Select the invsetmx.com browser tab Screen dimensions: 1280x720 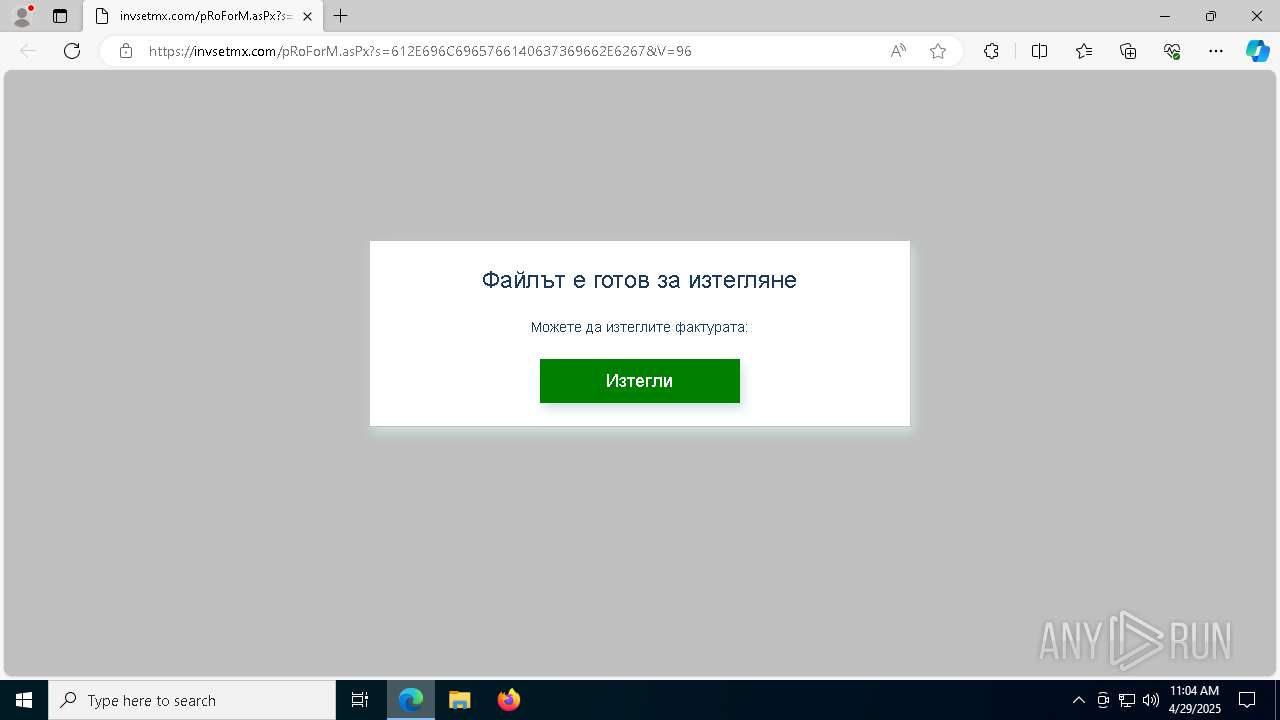[204, 16]
